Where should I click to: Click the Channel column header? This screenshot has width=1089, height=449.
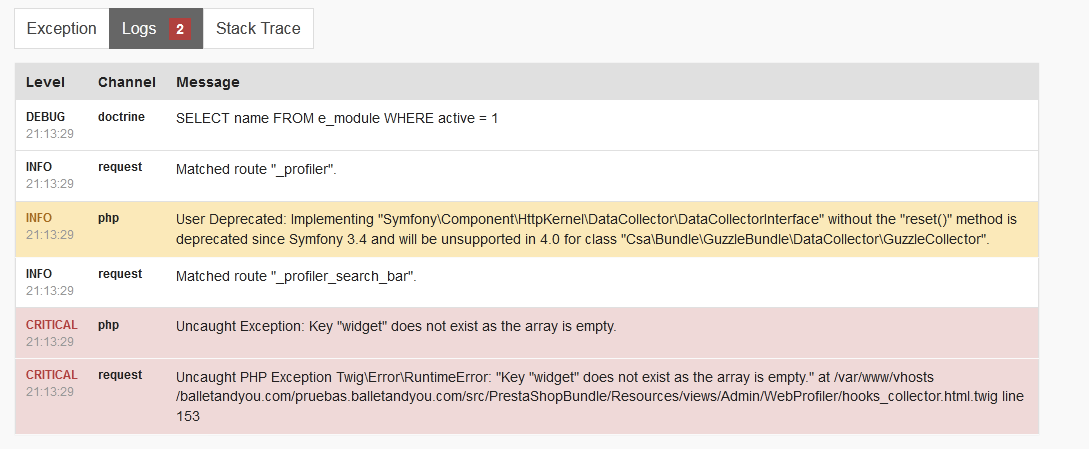(x=127, y=82)
